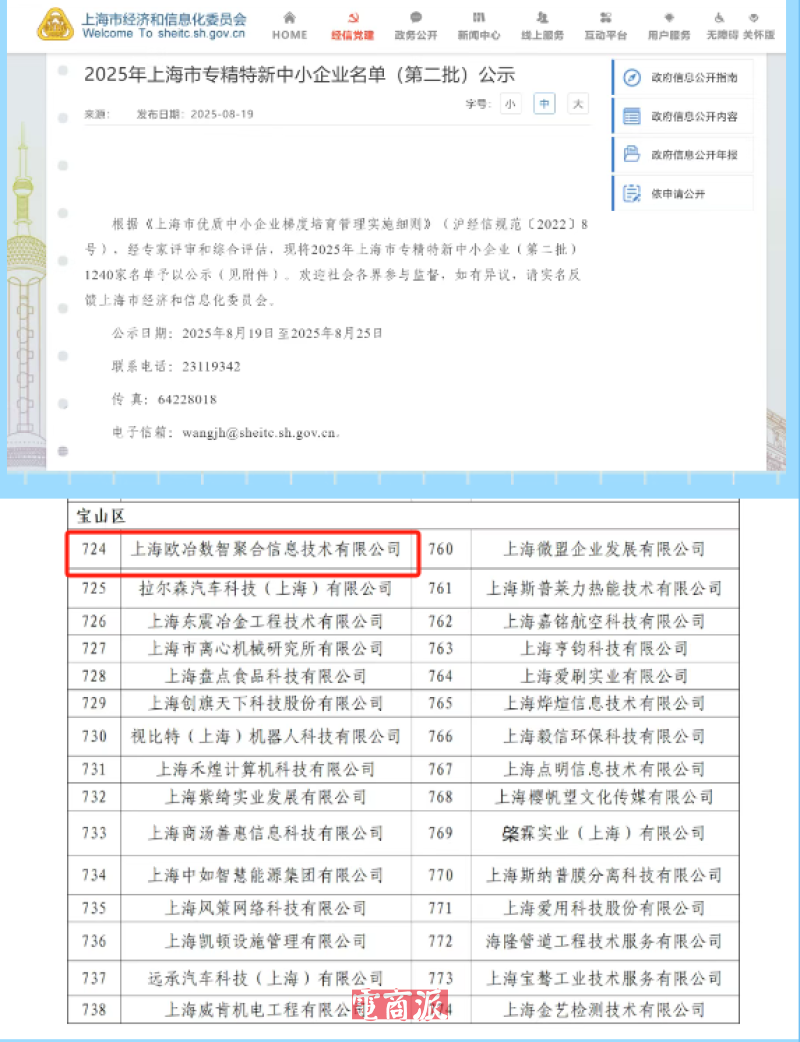Open the 经信党建 navigation item
This screenshot has width=800, height=1042.
coord(352,27)
